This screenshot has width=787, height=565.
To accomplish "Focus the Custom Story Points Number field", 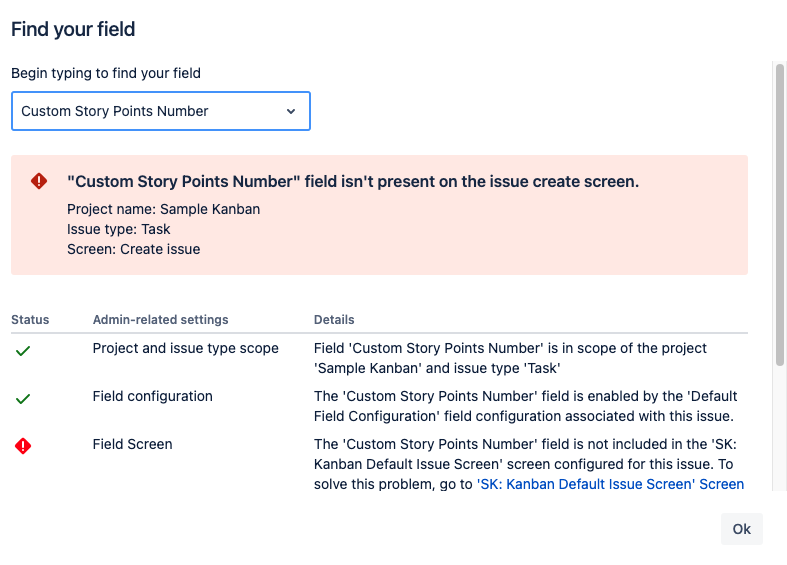I will point(161,111).
